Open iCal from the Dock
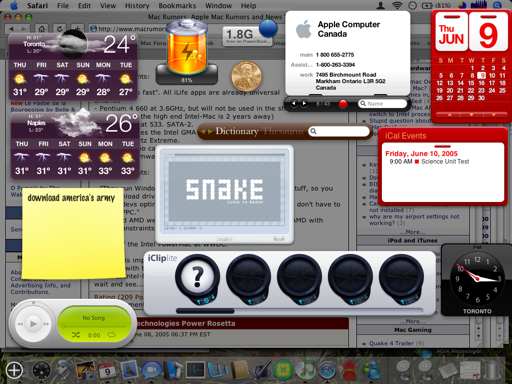512x384 pixels. pyautogui.click(x=107, y=370)
